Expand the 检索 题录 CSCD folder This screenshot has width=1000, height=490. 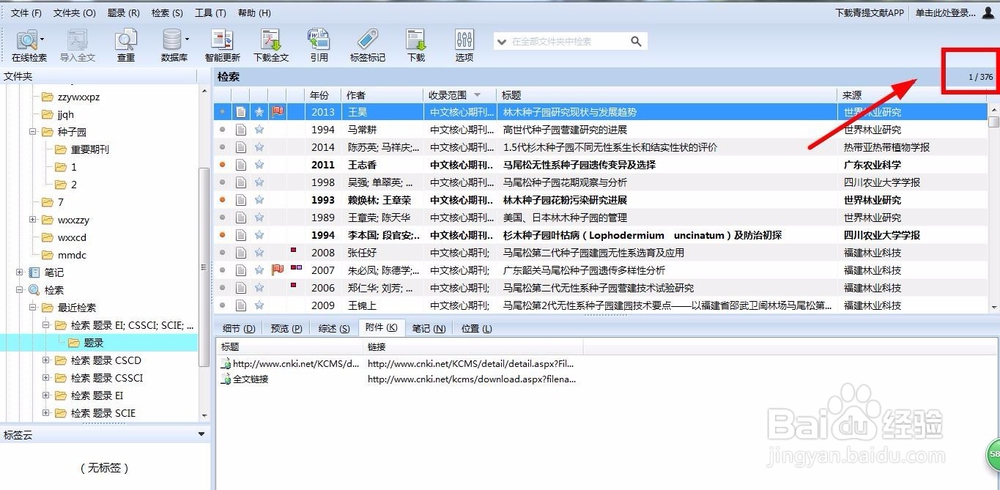click(x=46, y=360)
